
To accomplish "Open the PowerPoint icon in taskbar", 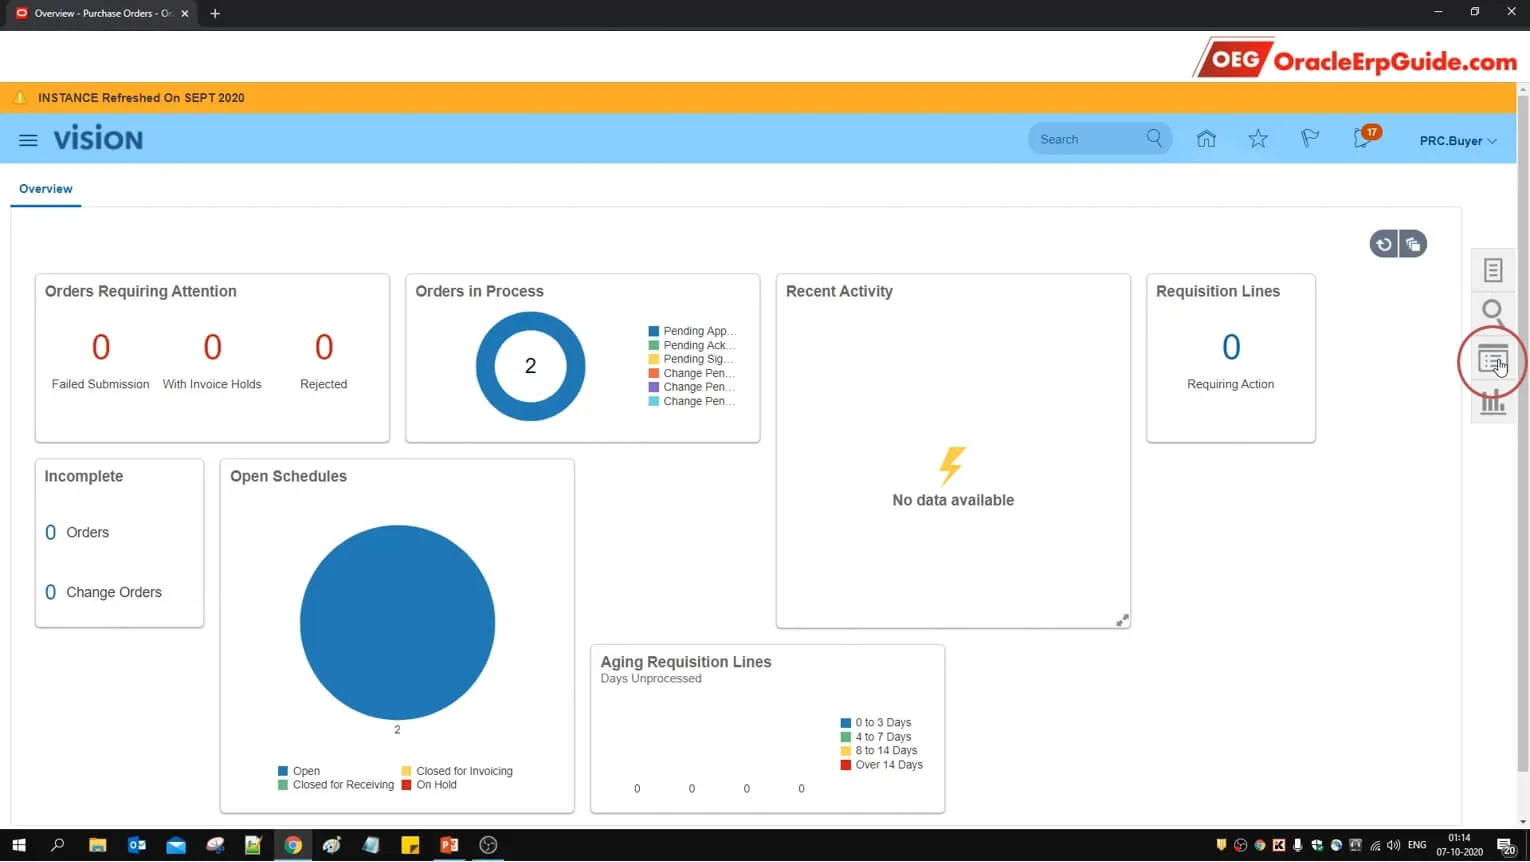I will (449, 845).
